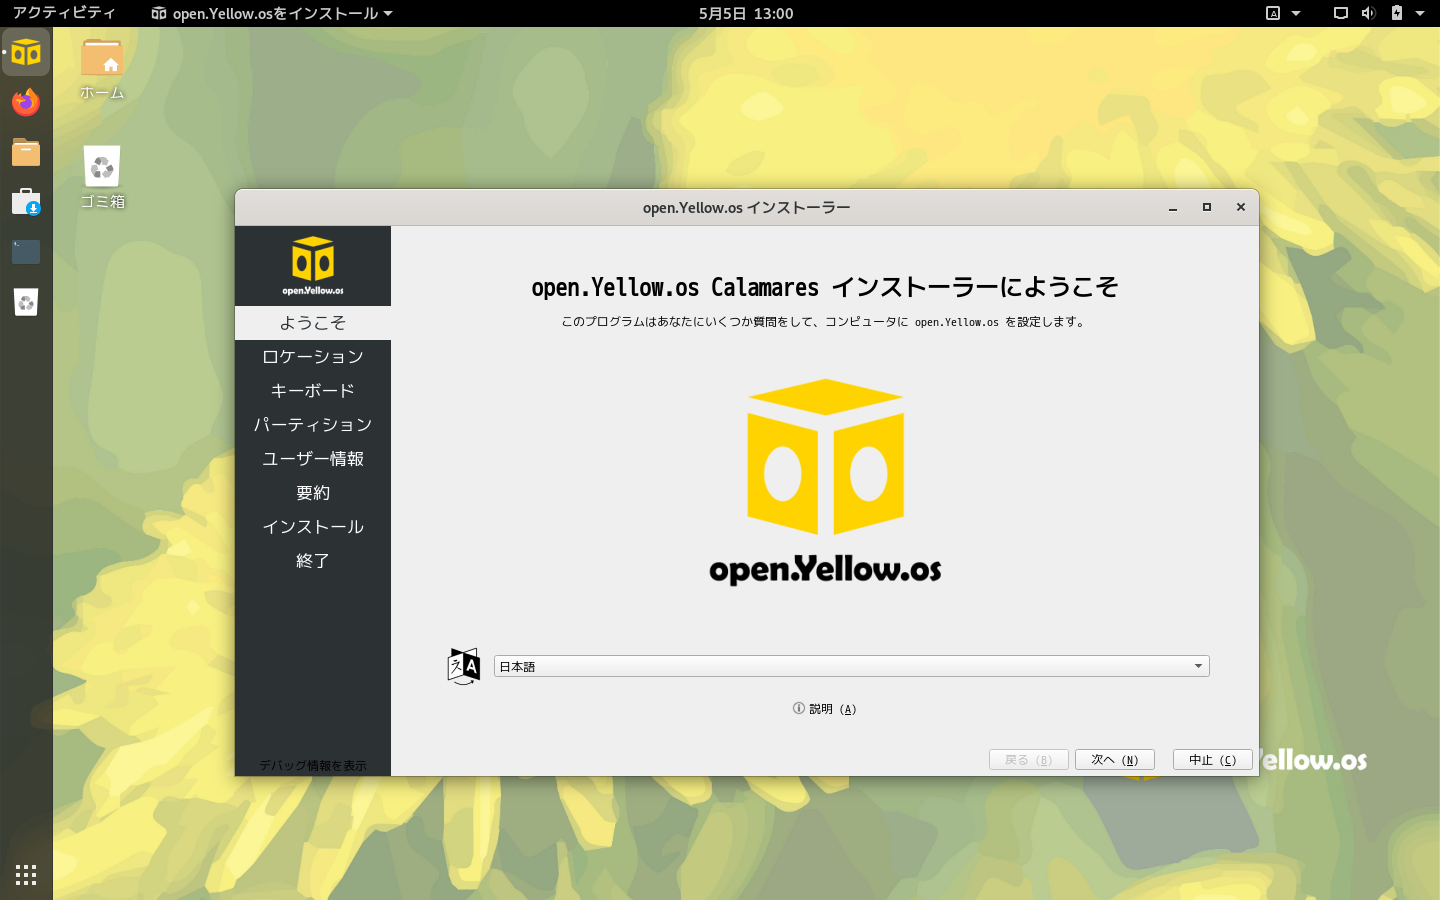Launch the terminal from the dock
1440x900 pixels.
(26, 252)
